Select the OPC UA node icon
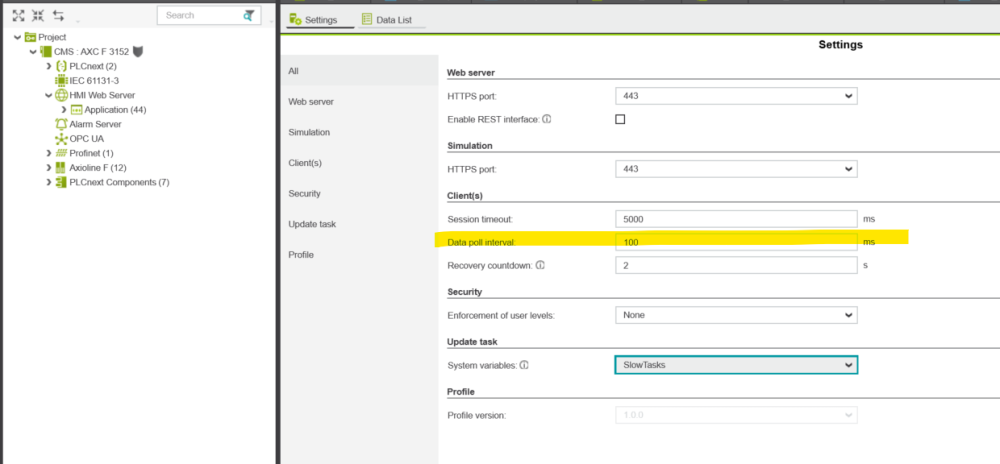The image size is (1000, 464). [x=61, y=138]
